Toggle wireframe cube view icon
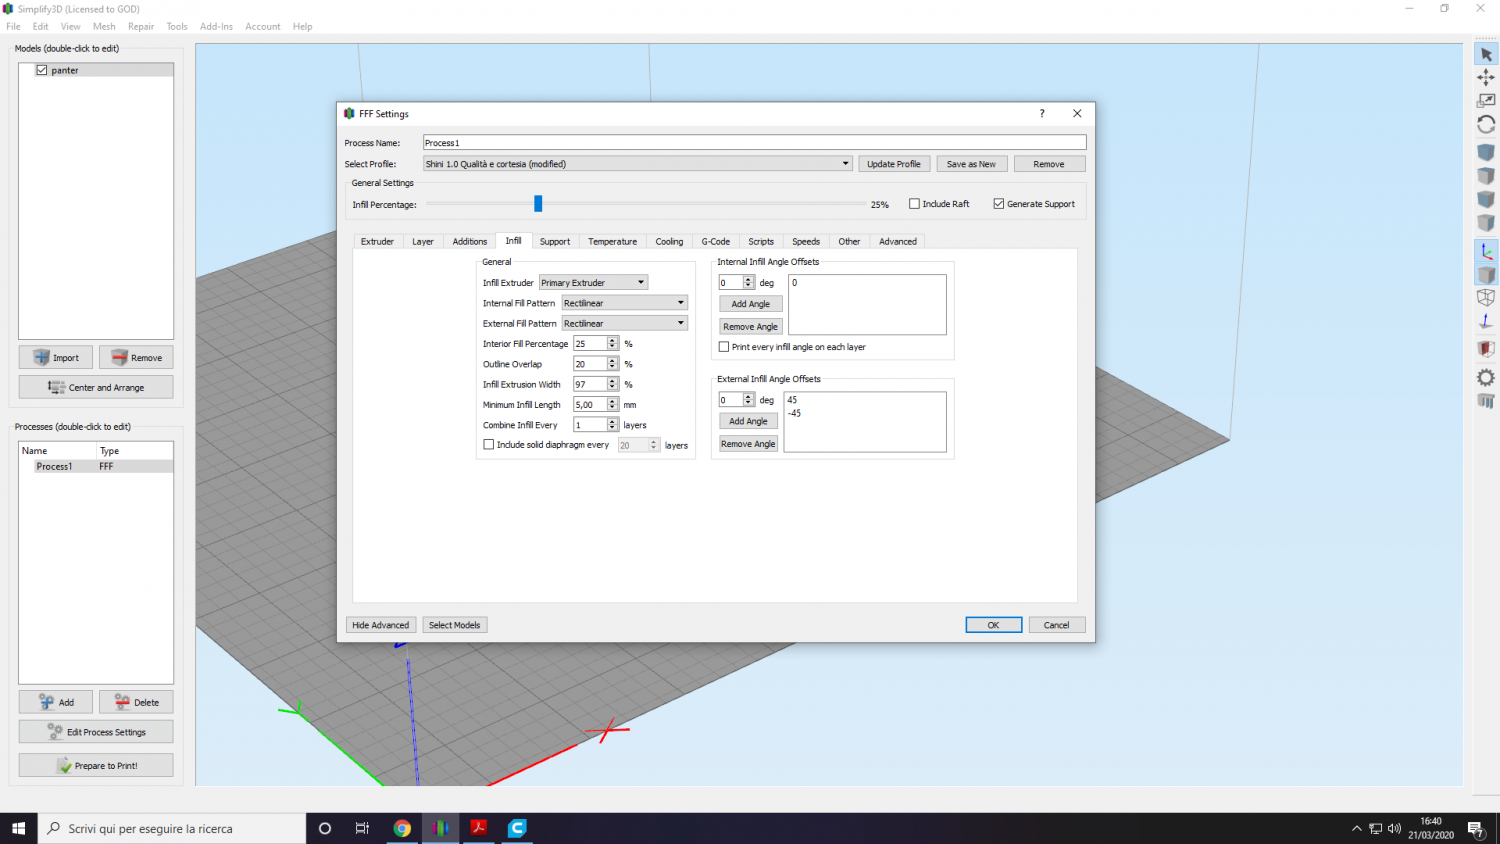This screenshot has width=1500, height=844. 1486,298
